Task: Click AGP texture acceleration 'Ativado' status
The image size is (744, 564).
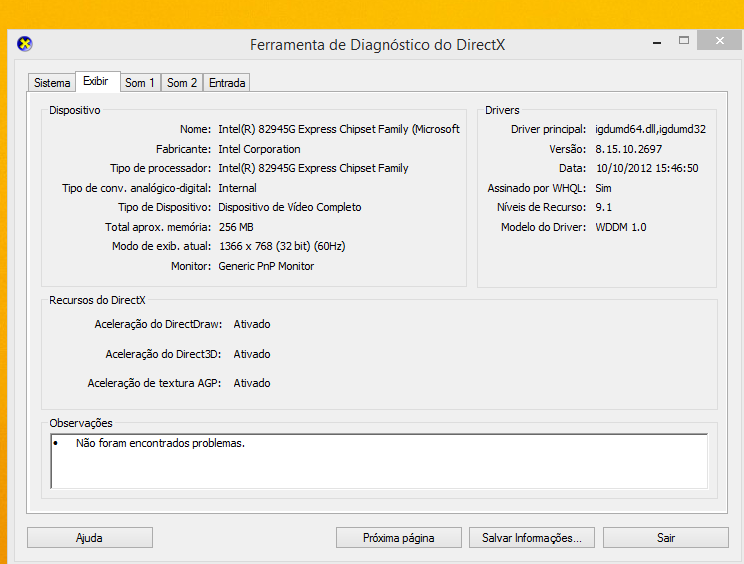Action: (252, 383)
